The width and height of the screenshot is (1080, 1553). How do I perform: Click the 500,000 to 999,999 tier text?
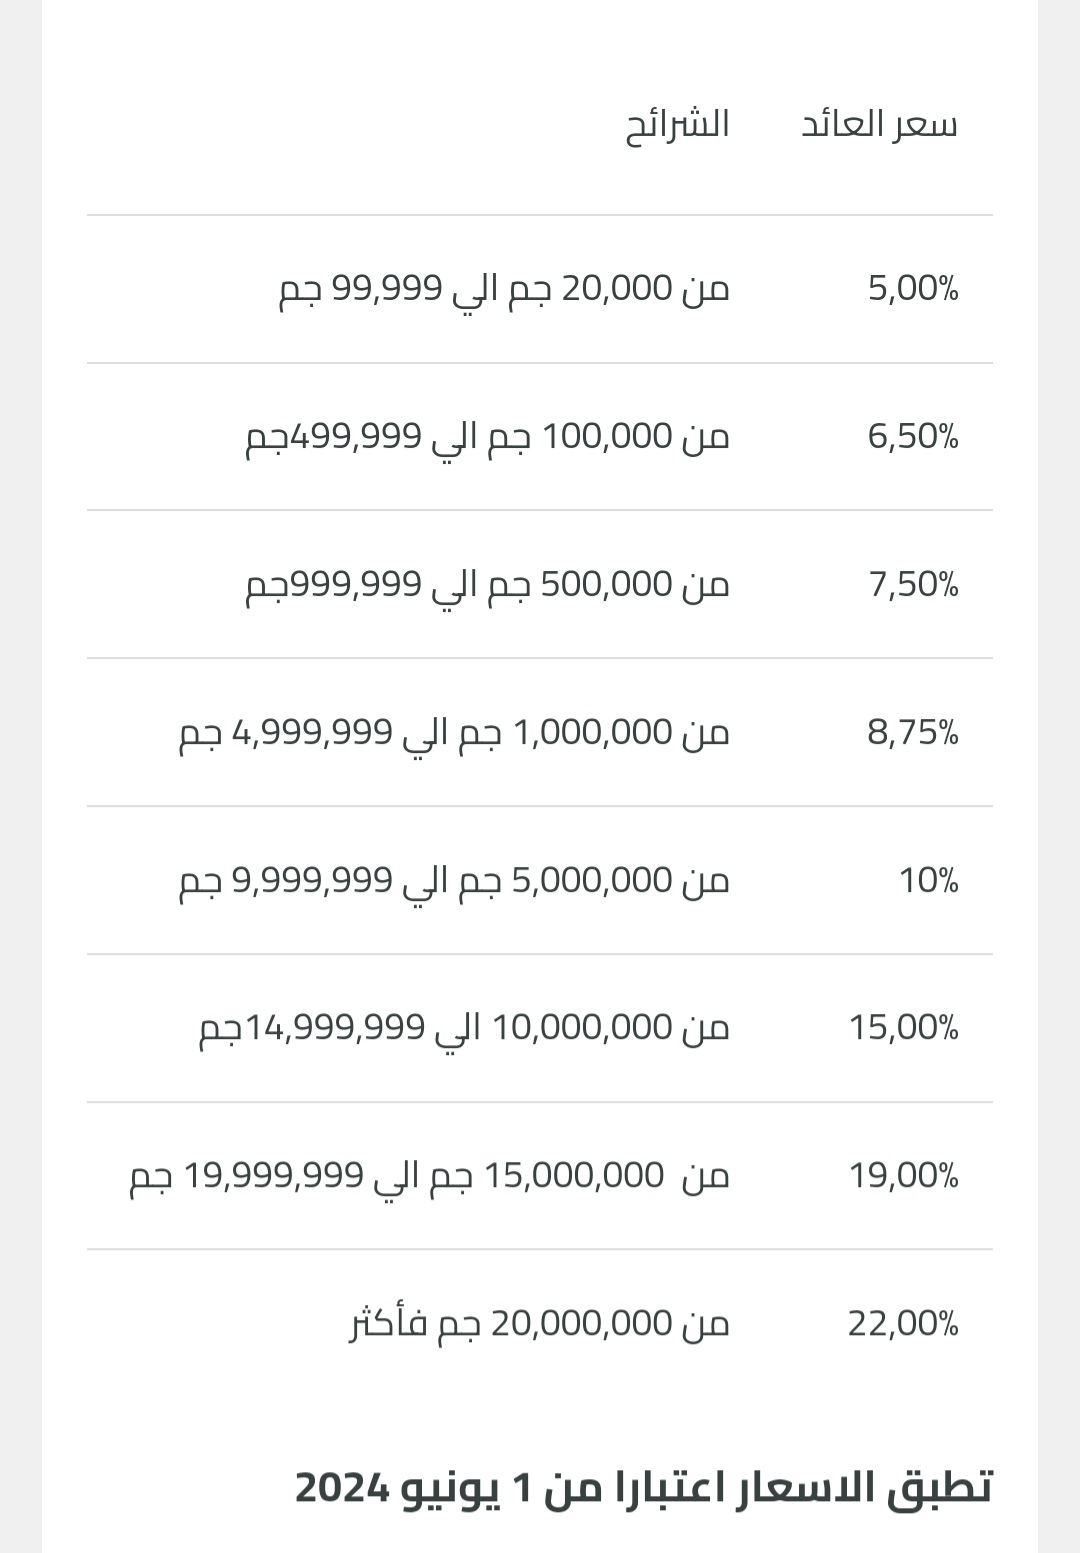[x=488, y=585]
